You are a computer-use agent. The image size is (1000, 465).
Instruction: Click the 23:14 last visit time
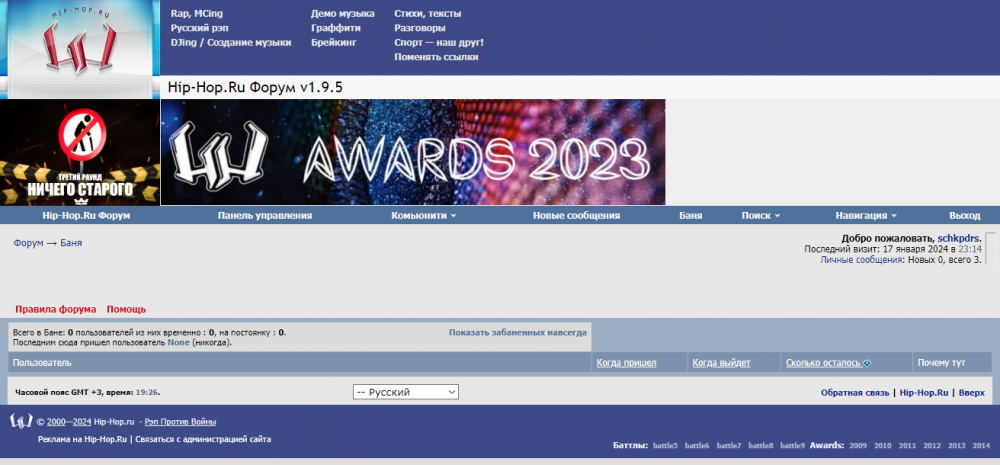pyautogui.click(x=971, y=249)
